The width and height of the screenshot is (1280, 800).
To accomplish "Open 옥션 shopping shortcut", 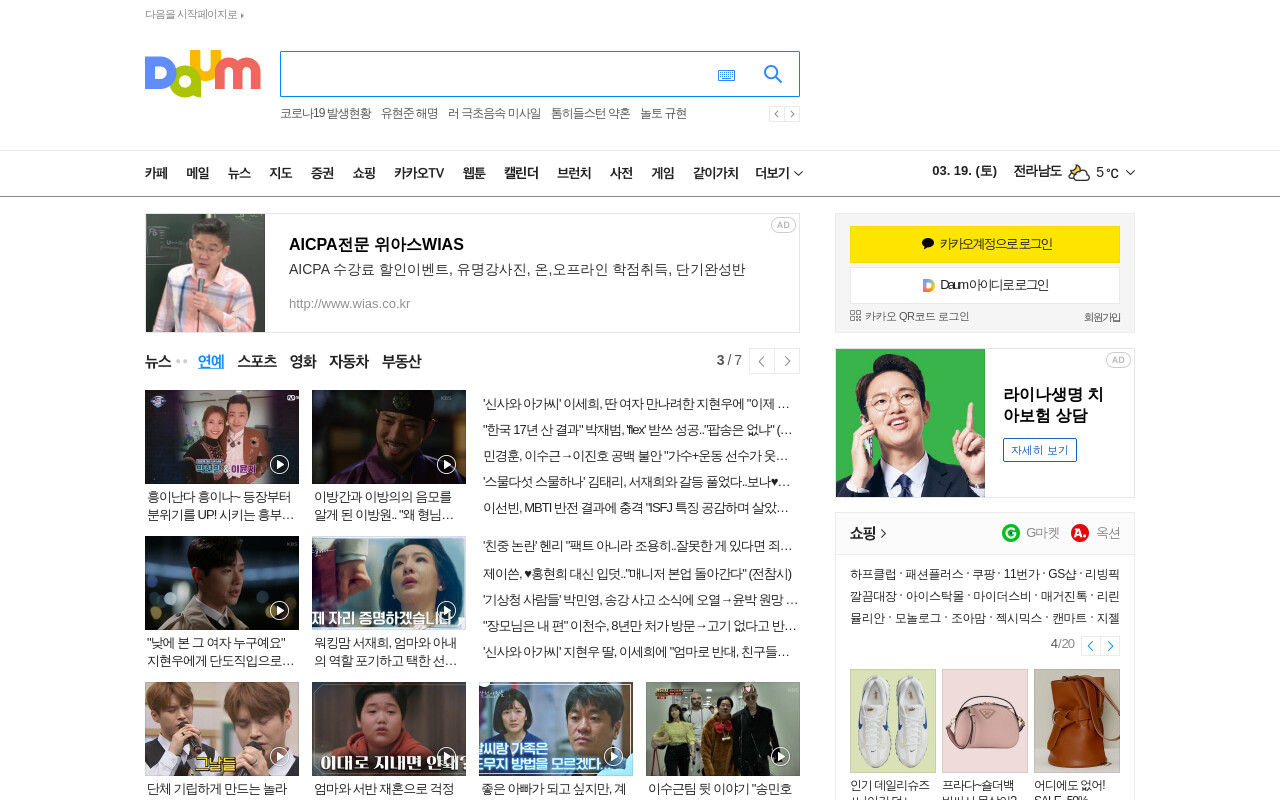I will 1096,533.
